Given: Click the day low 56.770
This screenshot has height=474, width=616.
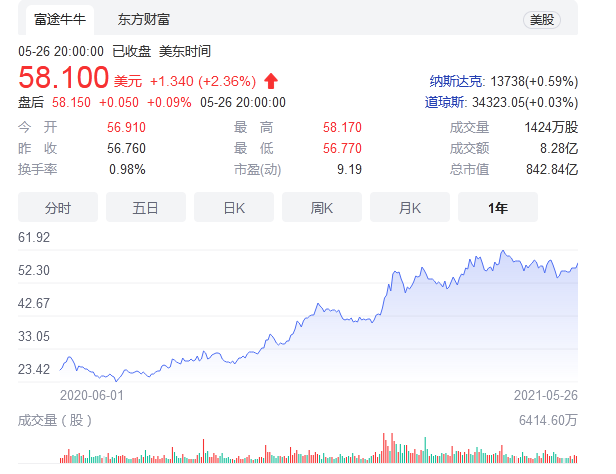Looking at the screenshot, I should pyautogui.click(x=342, y=148).
